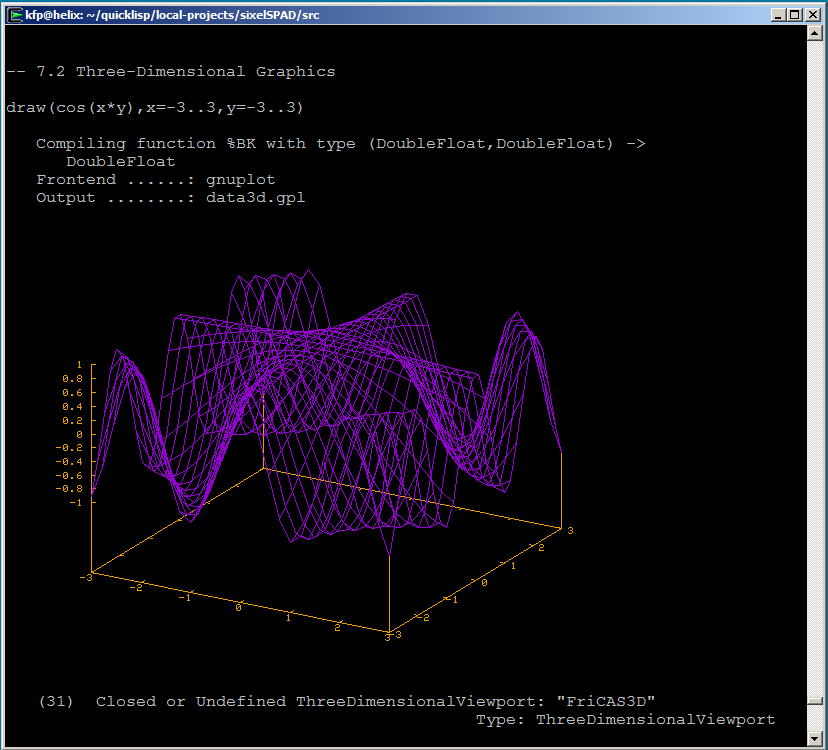Click the empty scrollbar track above the thumb
Viewport: 828px width, 750px height.
click(x=814, y=370)
